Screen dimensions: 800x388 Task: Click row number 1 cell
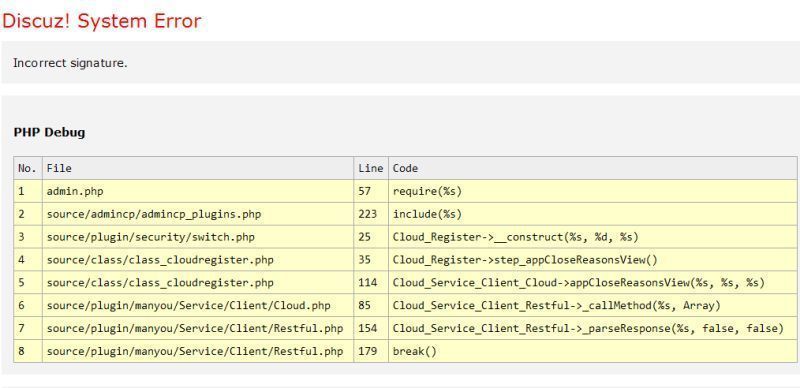28,191
